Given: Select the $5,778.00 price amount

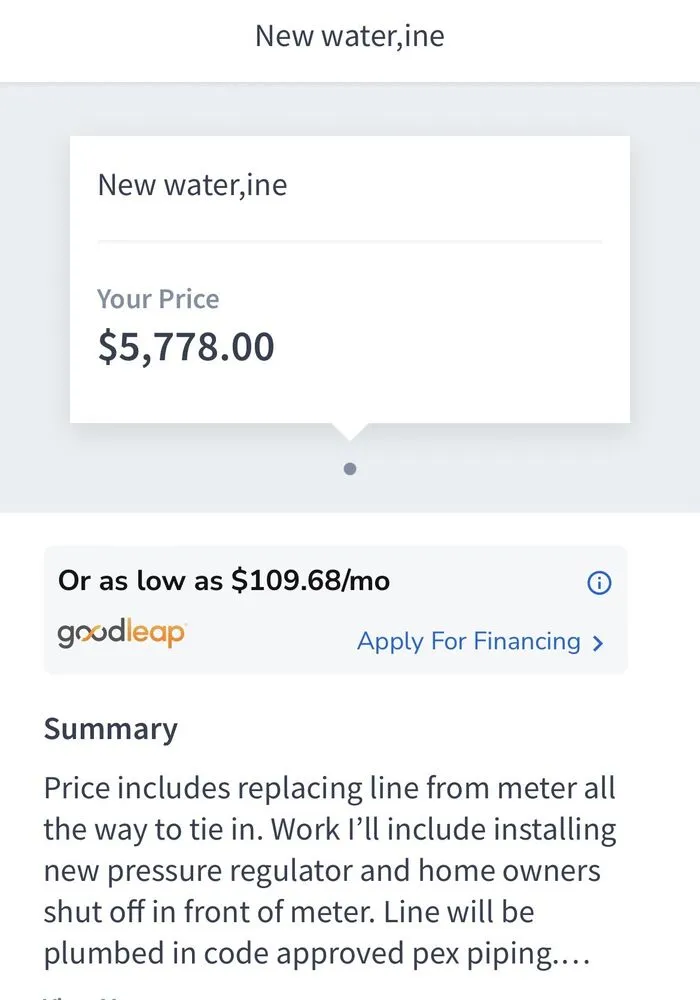Looking at the screenshot, I should coord(185,346).
